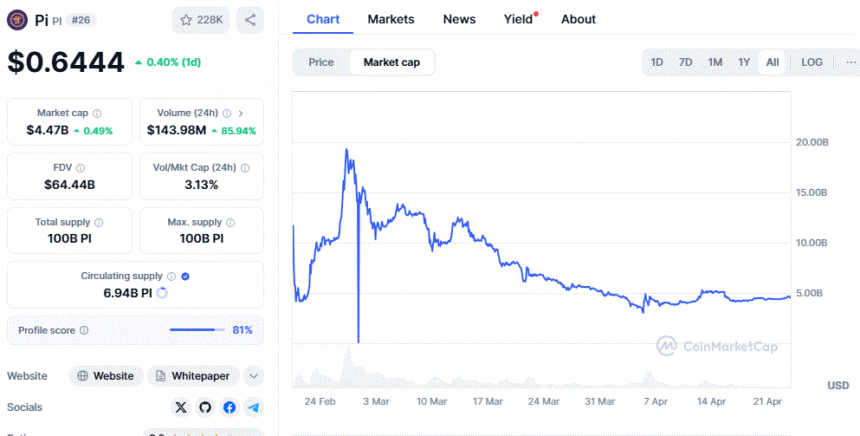Viewport: 860px width, 436px height.
Task: Set chart range to 1Y
Action: pos(744,63)
